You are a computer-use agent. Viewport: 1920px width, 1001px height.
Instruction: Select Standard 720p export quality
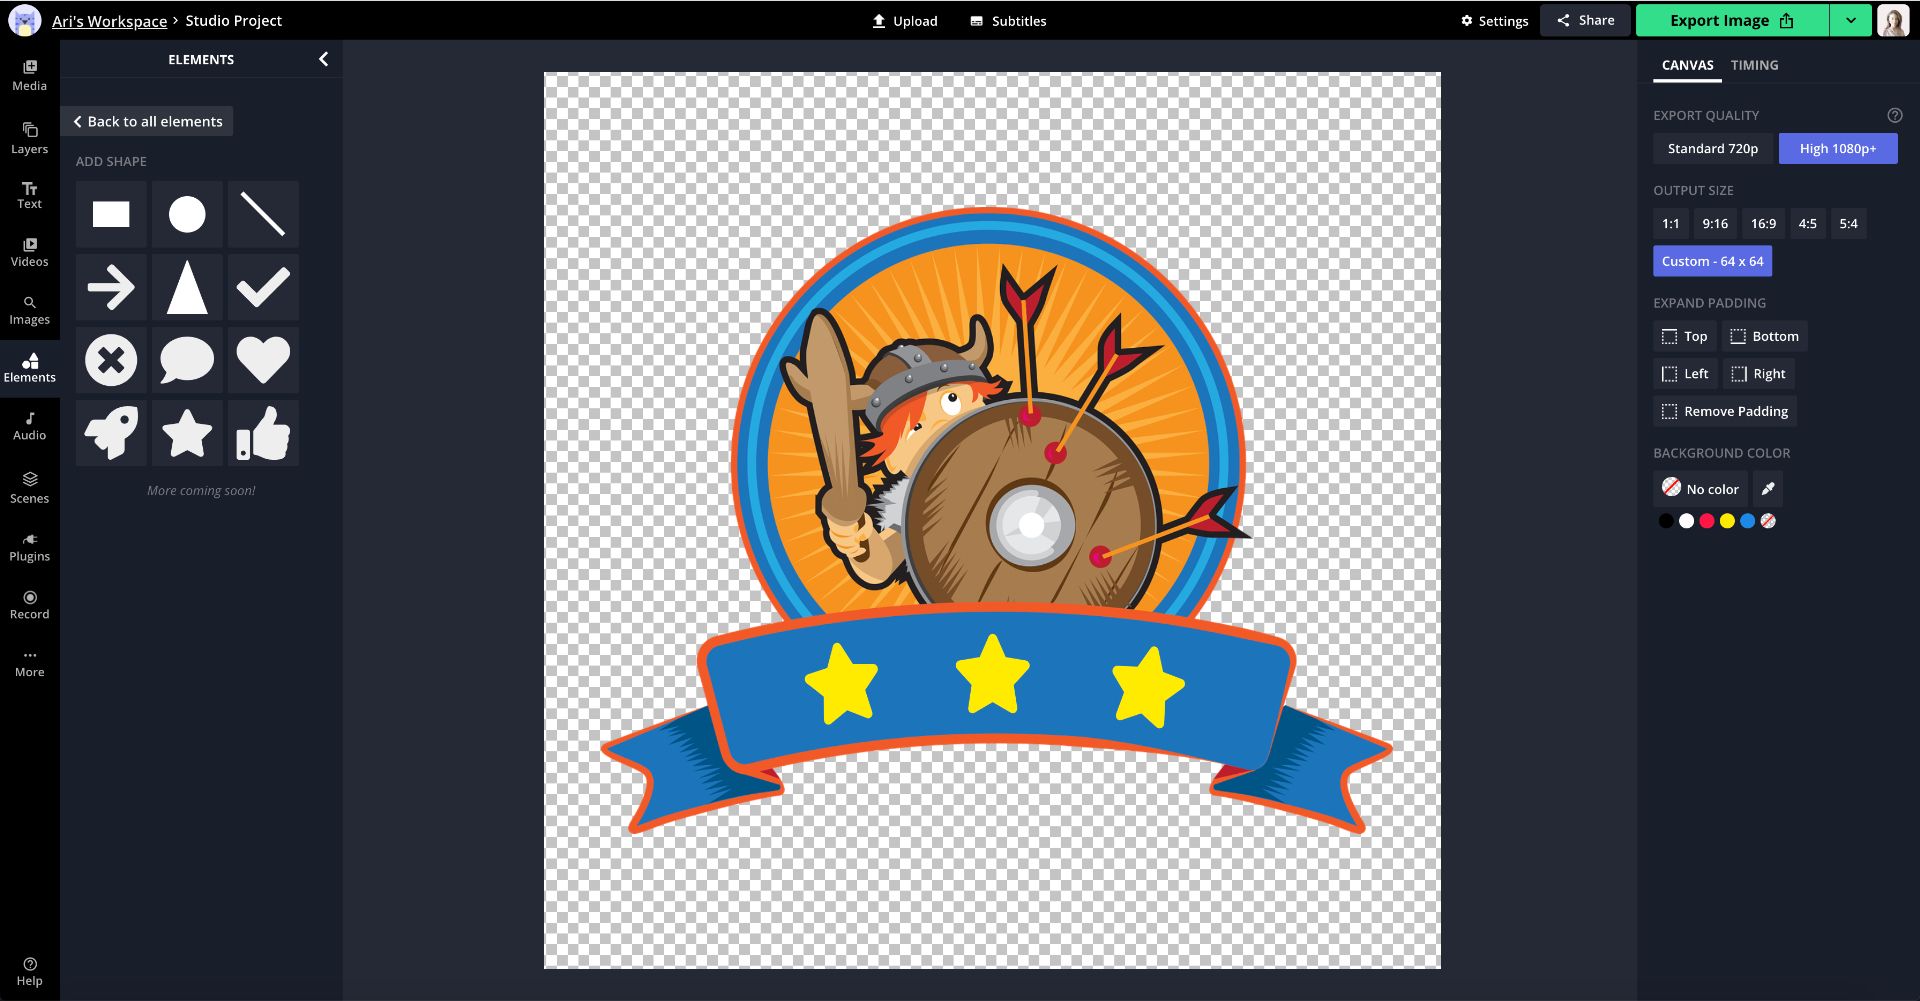click(x=1712, y=149)
